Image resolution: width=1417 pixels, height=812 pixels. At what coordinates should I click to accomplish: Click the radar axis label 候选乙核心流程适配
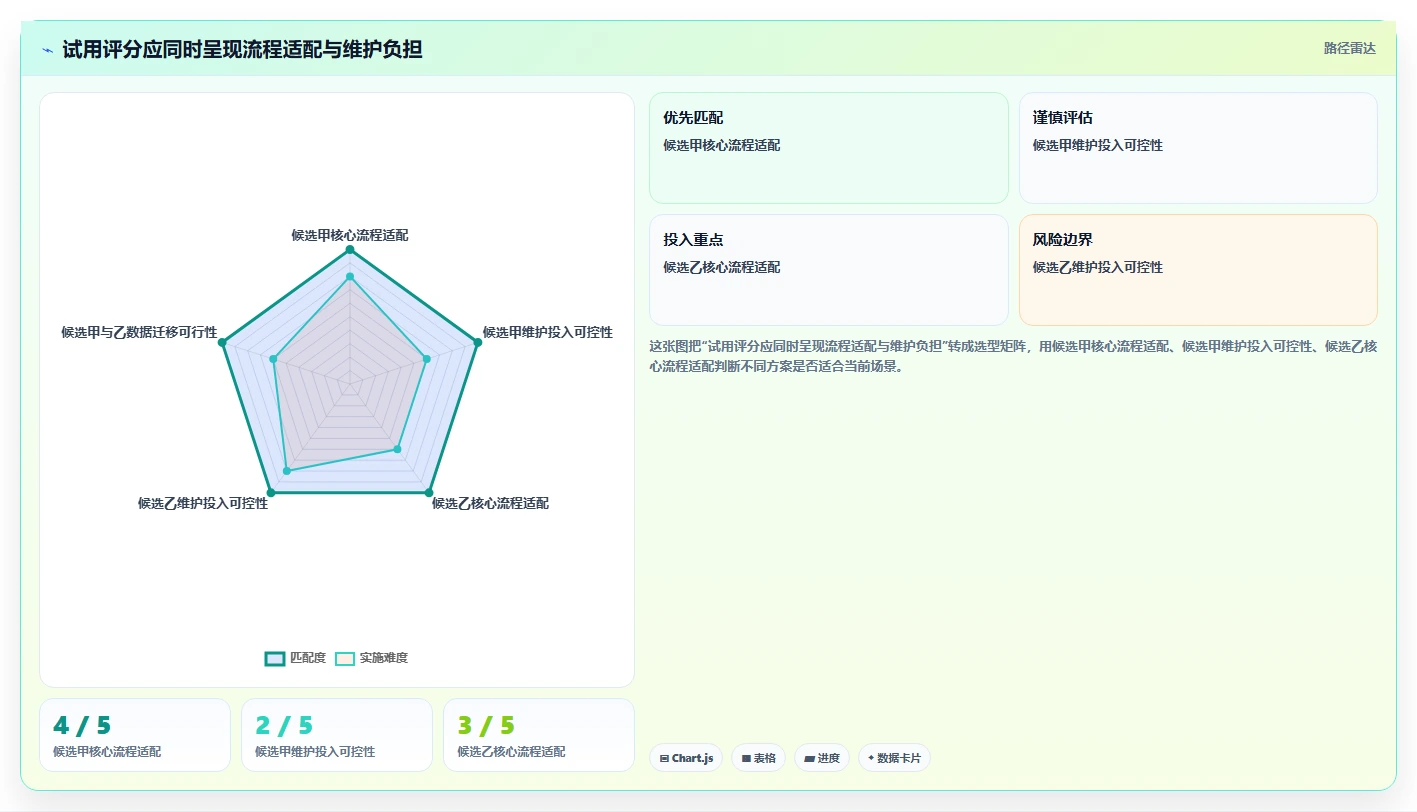click(490, 503)
